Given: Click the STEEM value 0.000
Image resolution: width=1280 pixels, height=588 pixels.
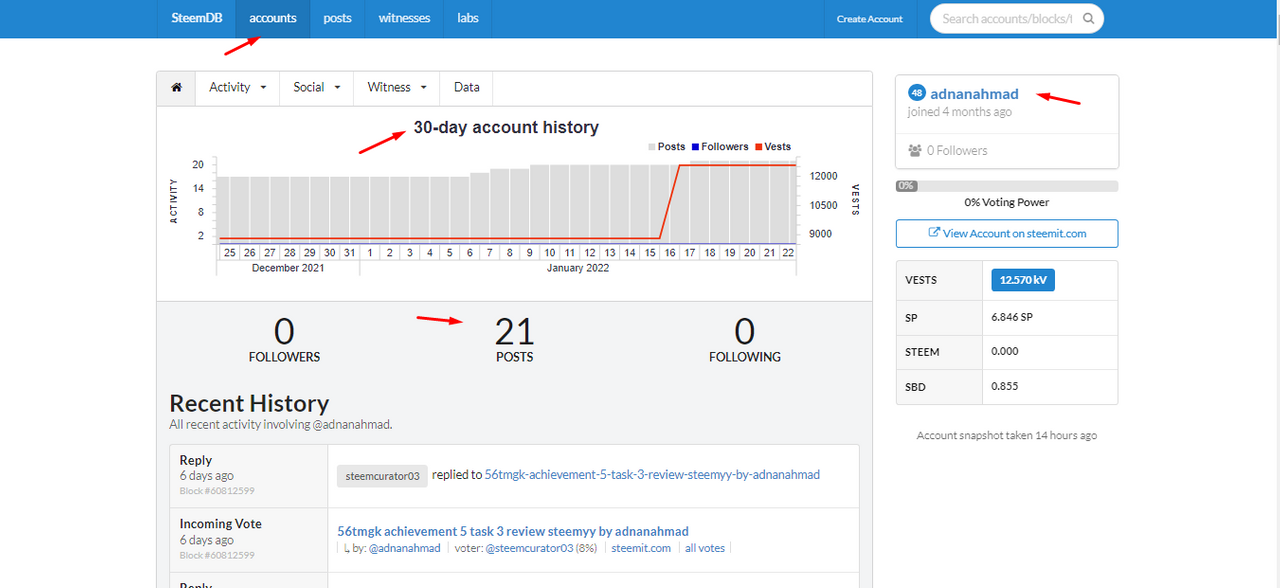Looking at the screenshot, I should 1005,352.
